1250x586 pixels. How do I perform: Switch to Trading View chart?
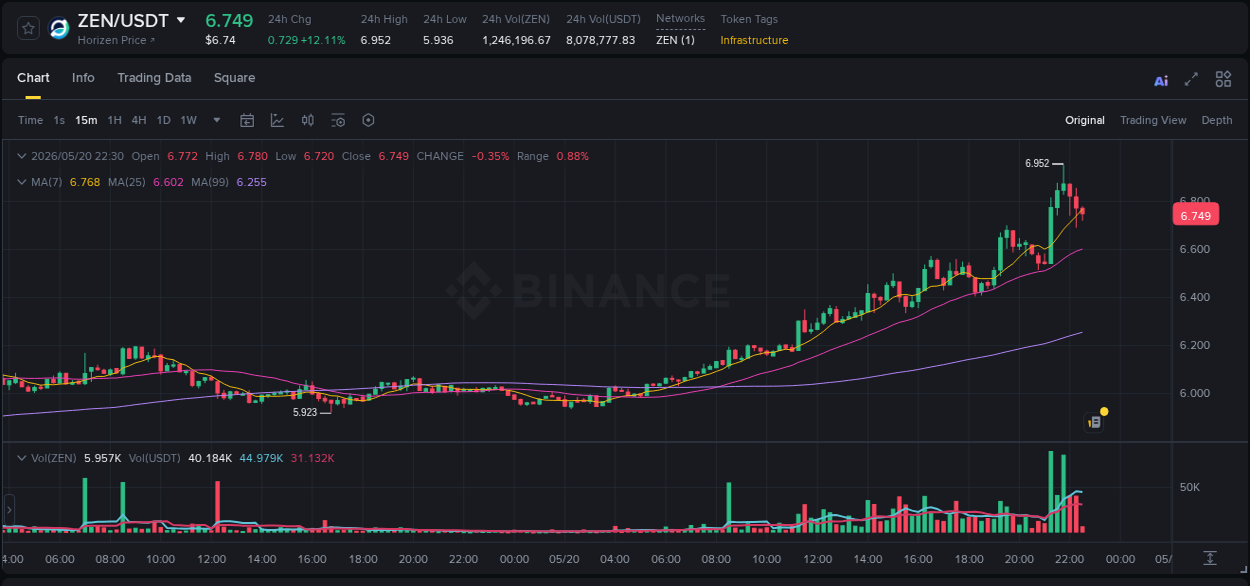tap(1153, 120)
